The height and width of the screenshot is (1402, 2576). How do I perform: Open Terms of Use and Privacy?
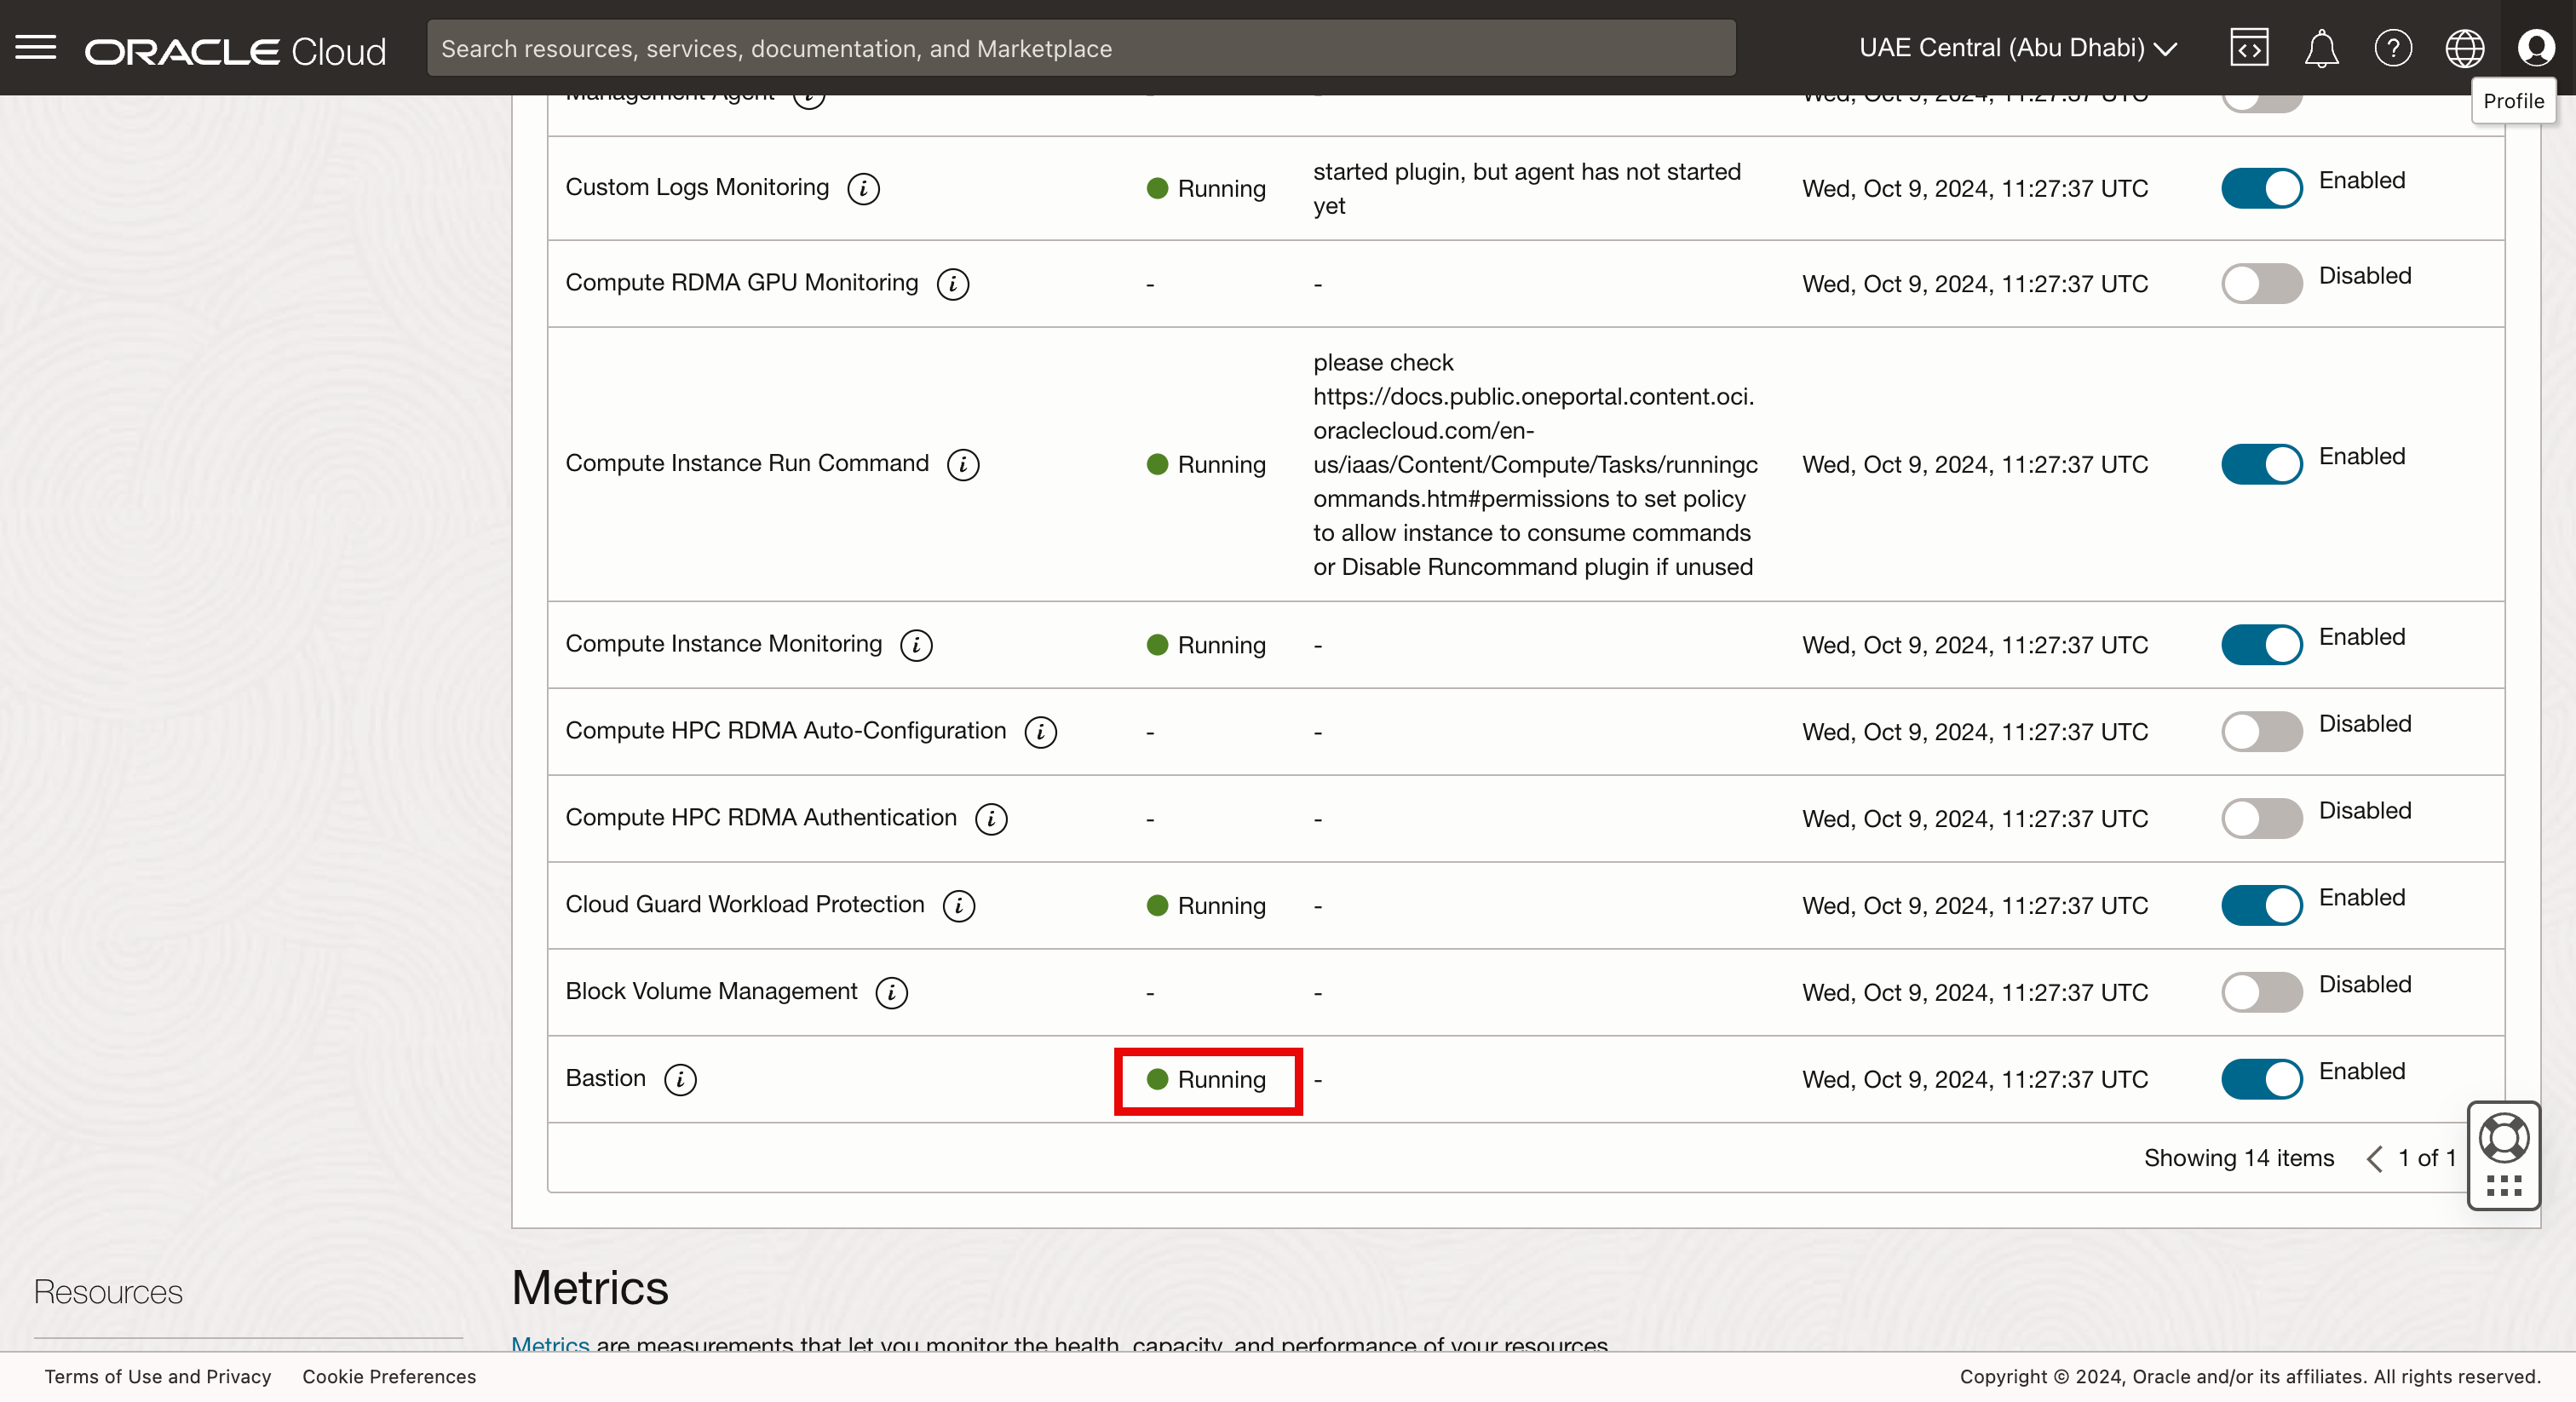pos(158,1376)
